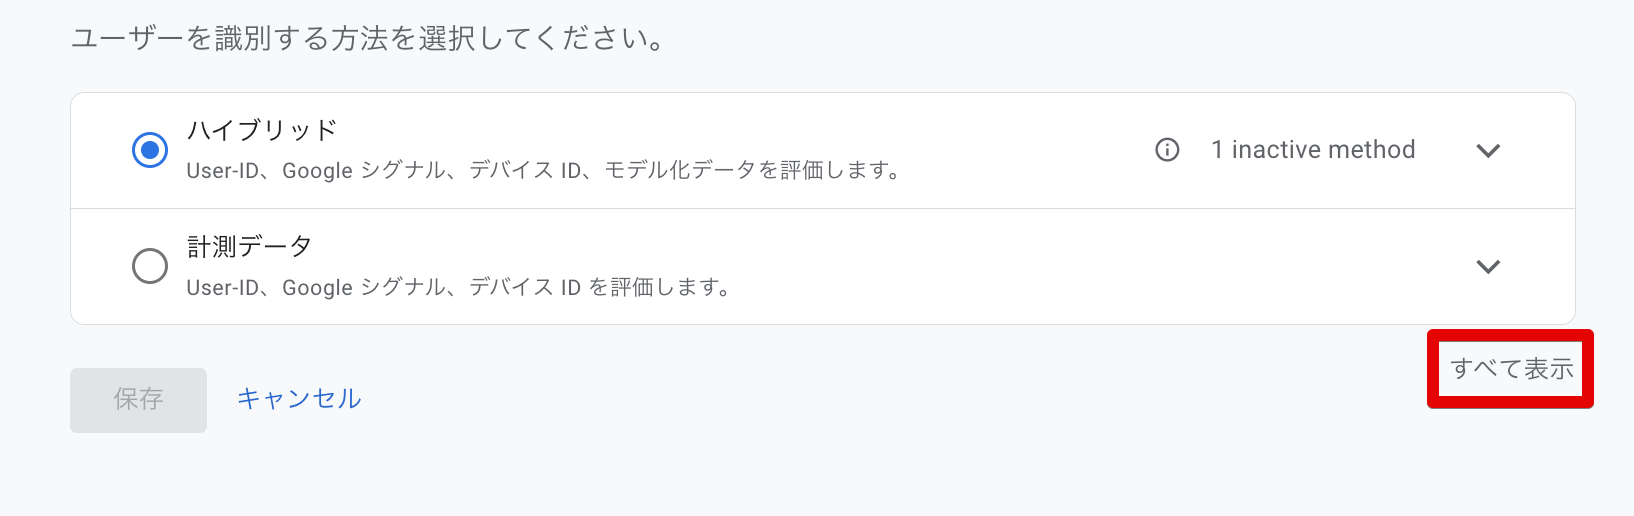
Task: Click "User-ID" in the 計測データ description
Action: 223,288
